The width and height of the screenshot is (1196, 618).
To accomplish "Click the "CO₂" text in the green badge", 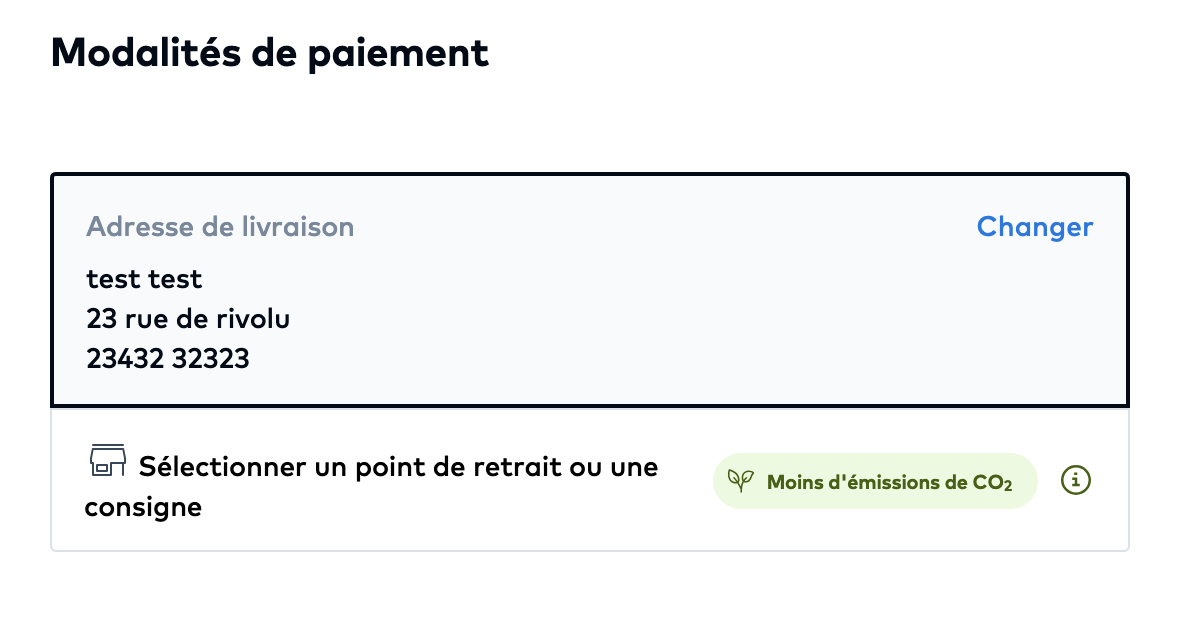I will tap(992, 483).
